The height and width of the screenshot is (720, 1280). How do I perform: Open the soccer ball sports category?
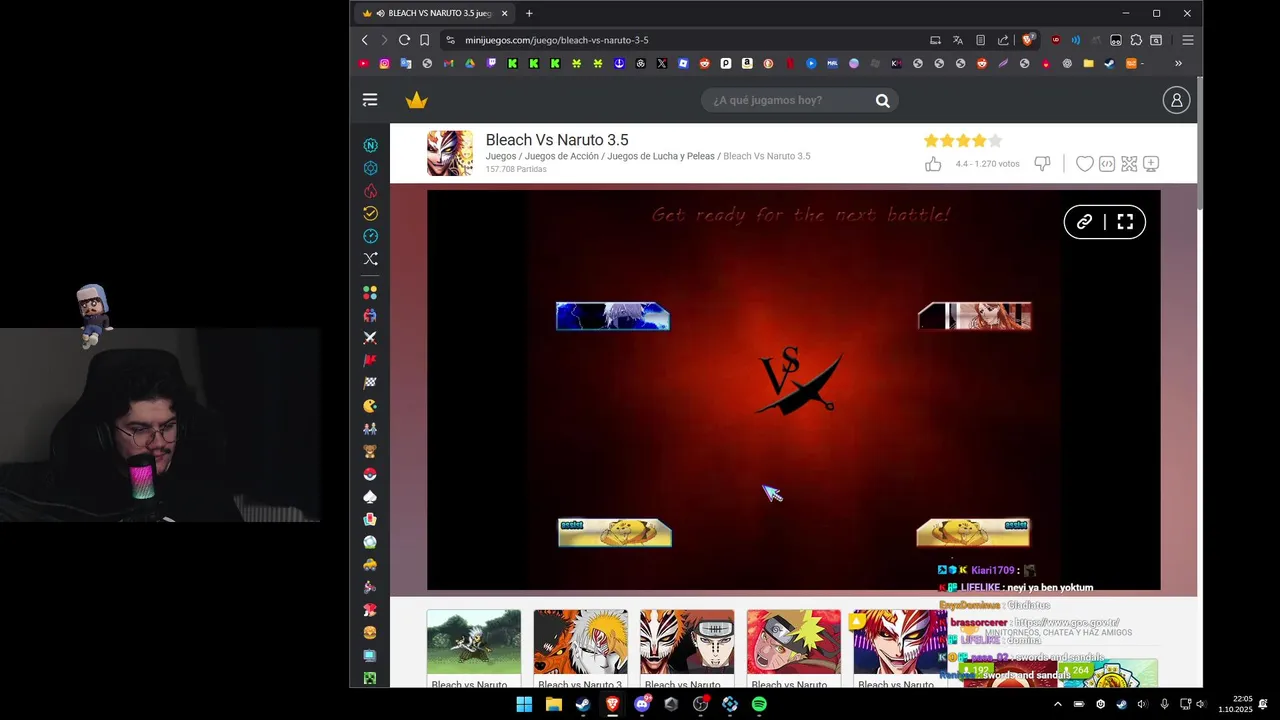coord(370,542)
